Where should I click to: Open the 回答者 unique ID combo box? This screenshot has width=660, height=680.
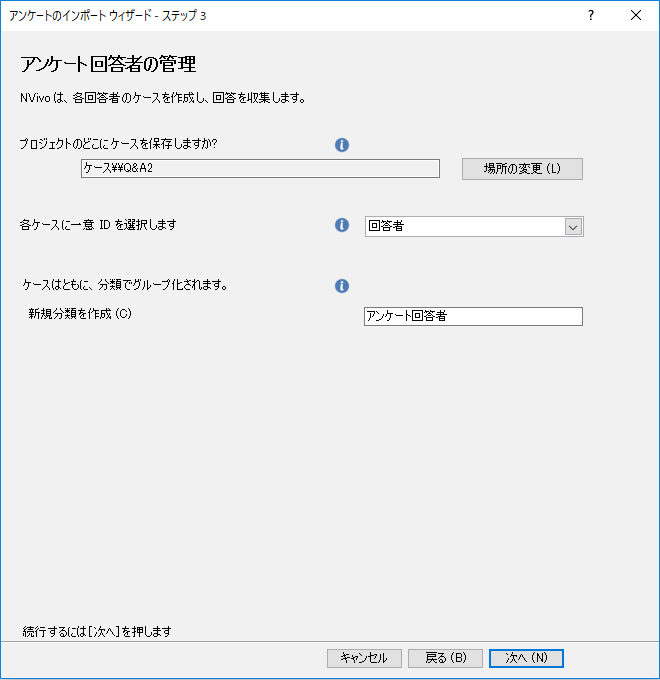pyautogui.click(x=464, y=226)
